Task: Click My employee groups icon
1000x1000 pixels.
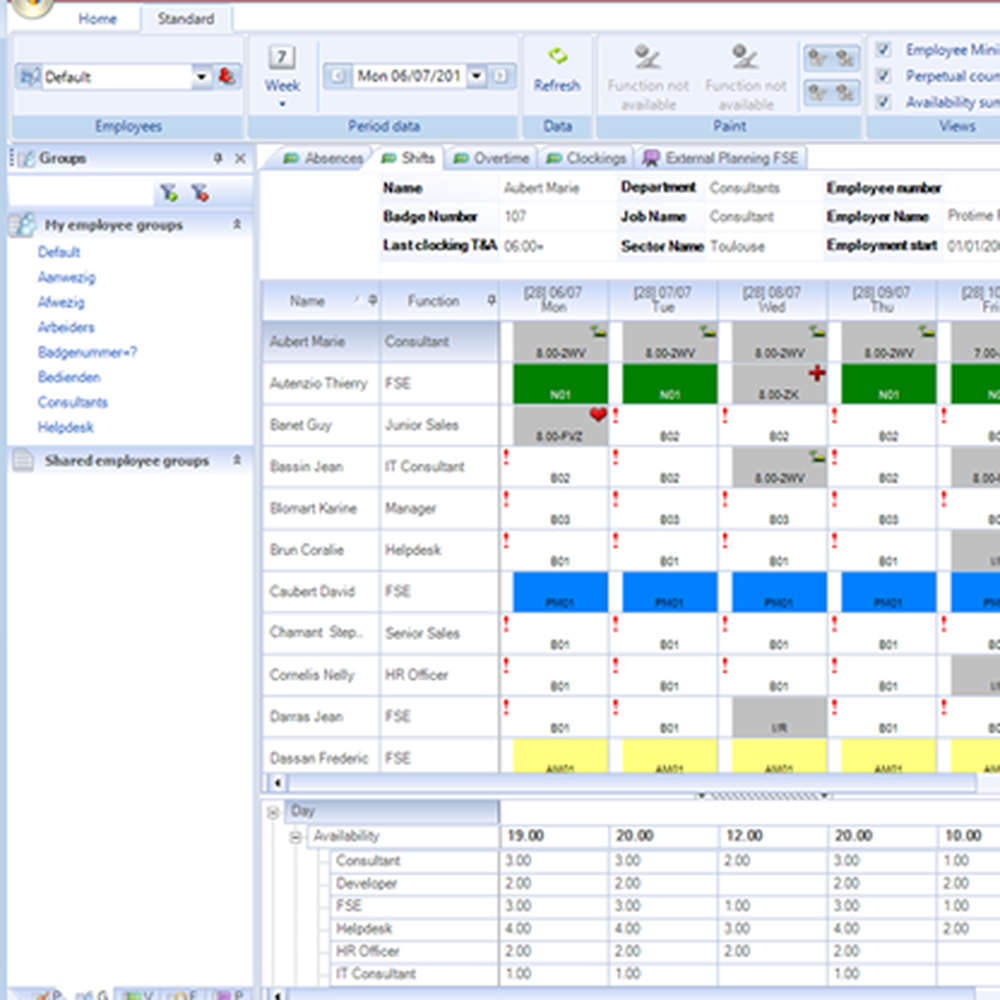Action: pos(23,224)
